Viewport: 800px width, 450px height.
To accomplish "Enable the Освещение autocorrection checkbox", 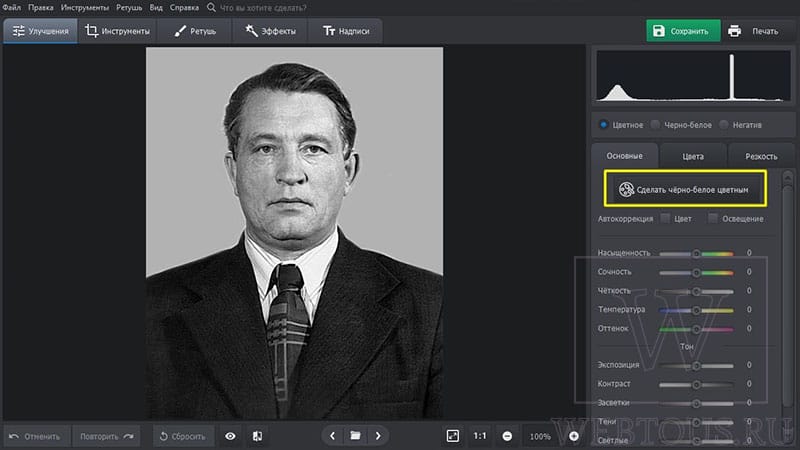I will [713, 218].
